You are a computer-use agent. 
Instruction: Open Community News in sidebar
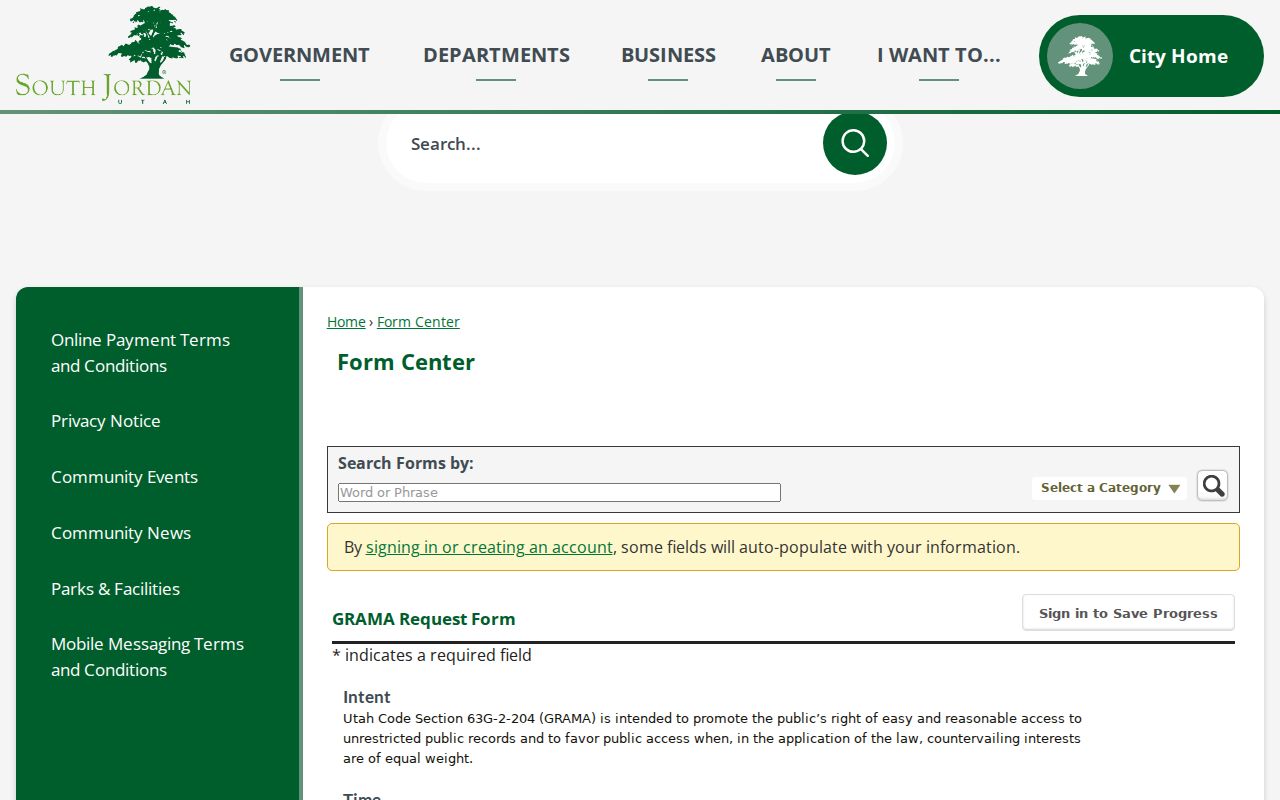[x=121, y=533]
